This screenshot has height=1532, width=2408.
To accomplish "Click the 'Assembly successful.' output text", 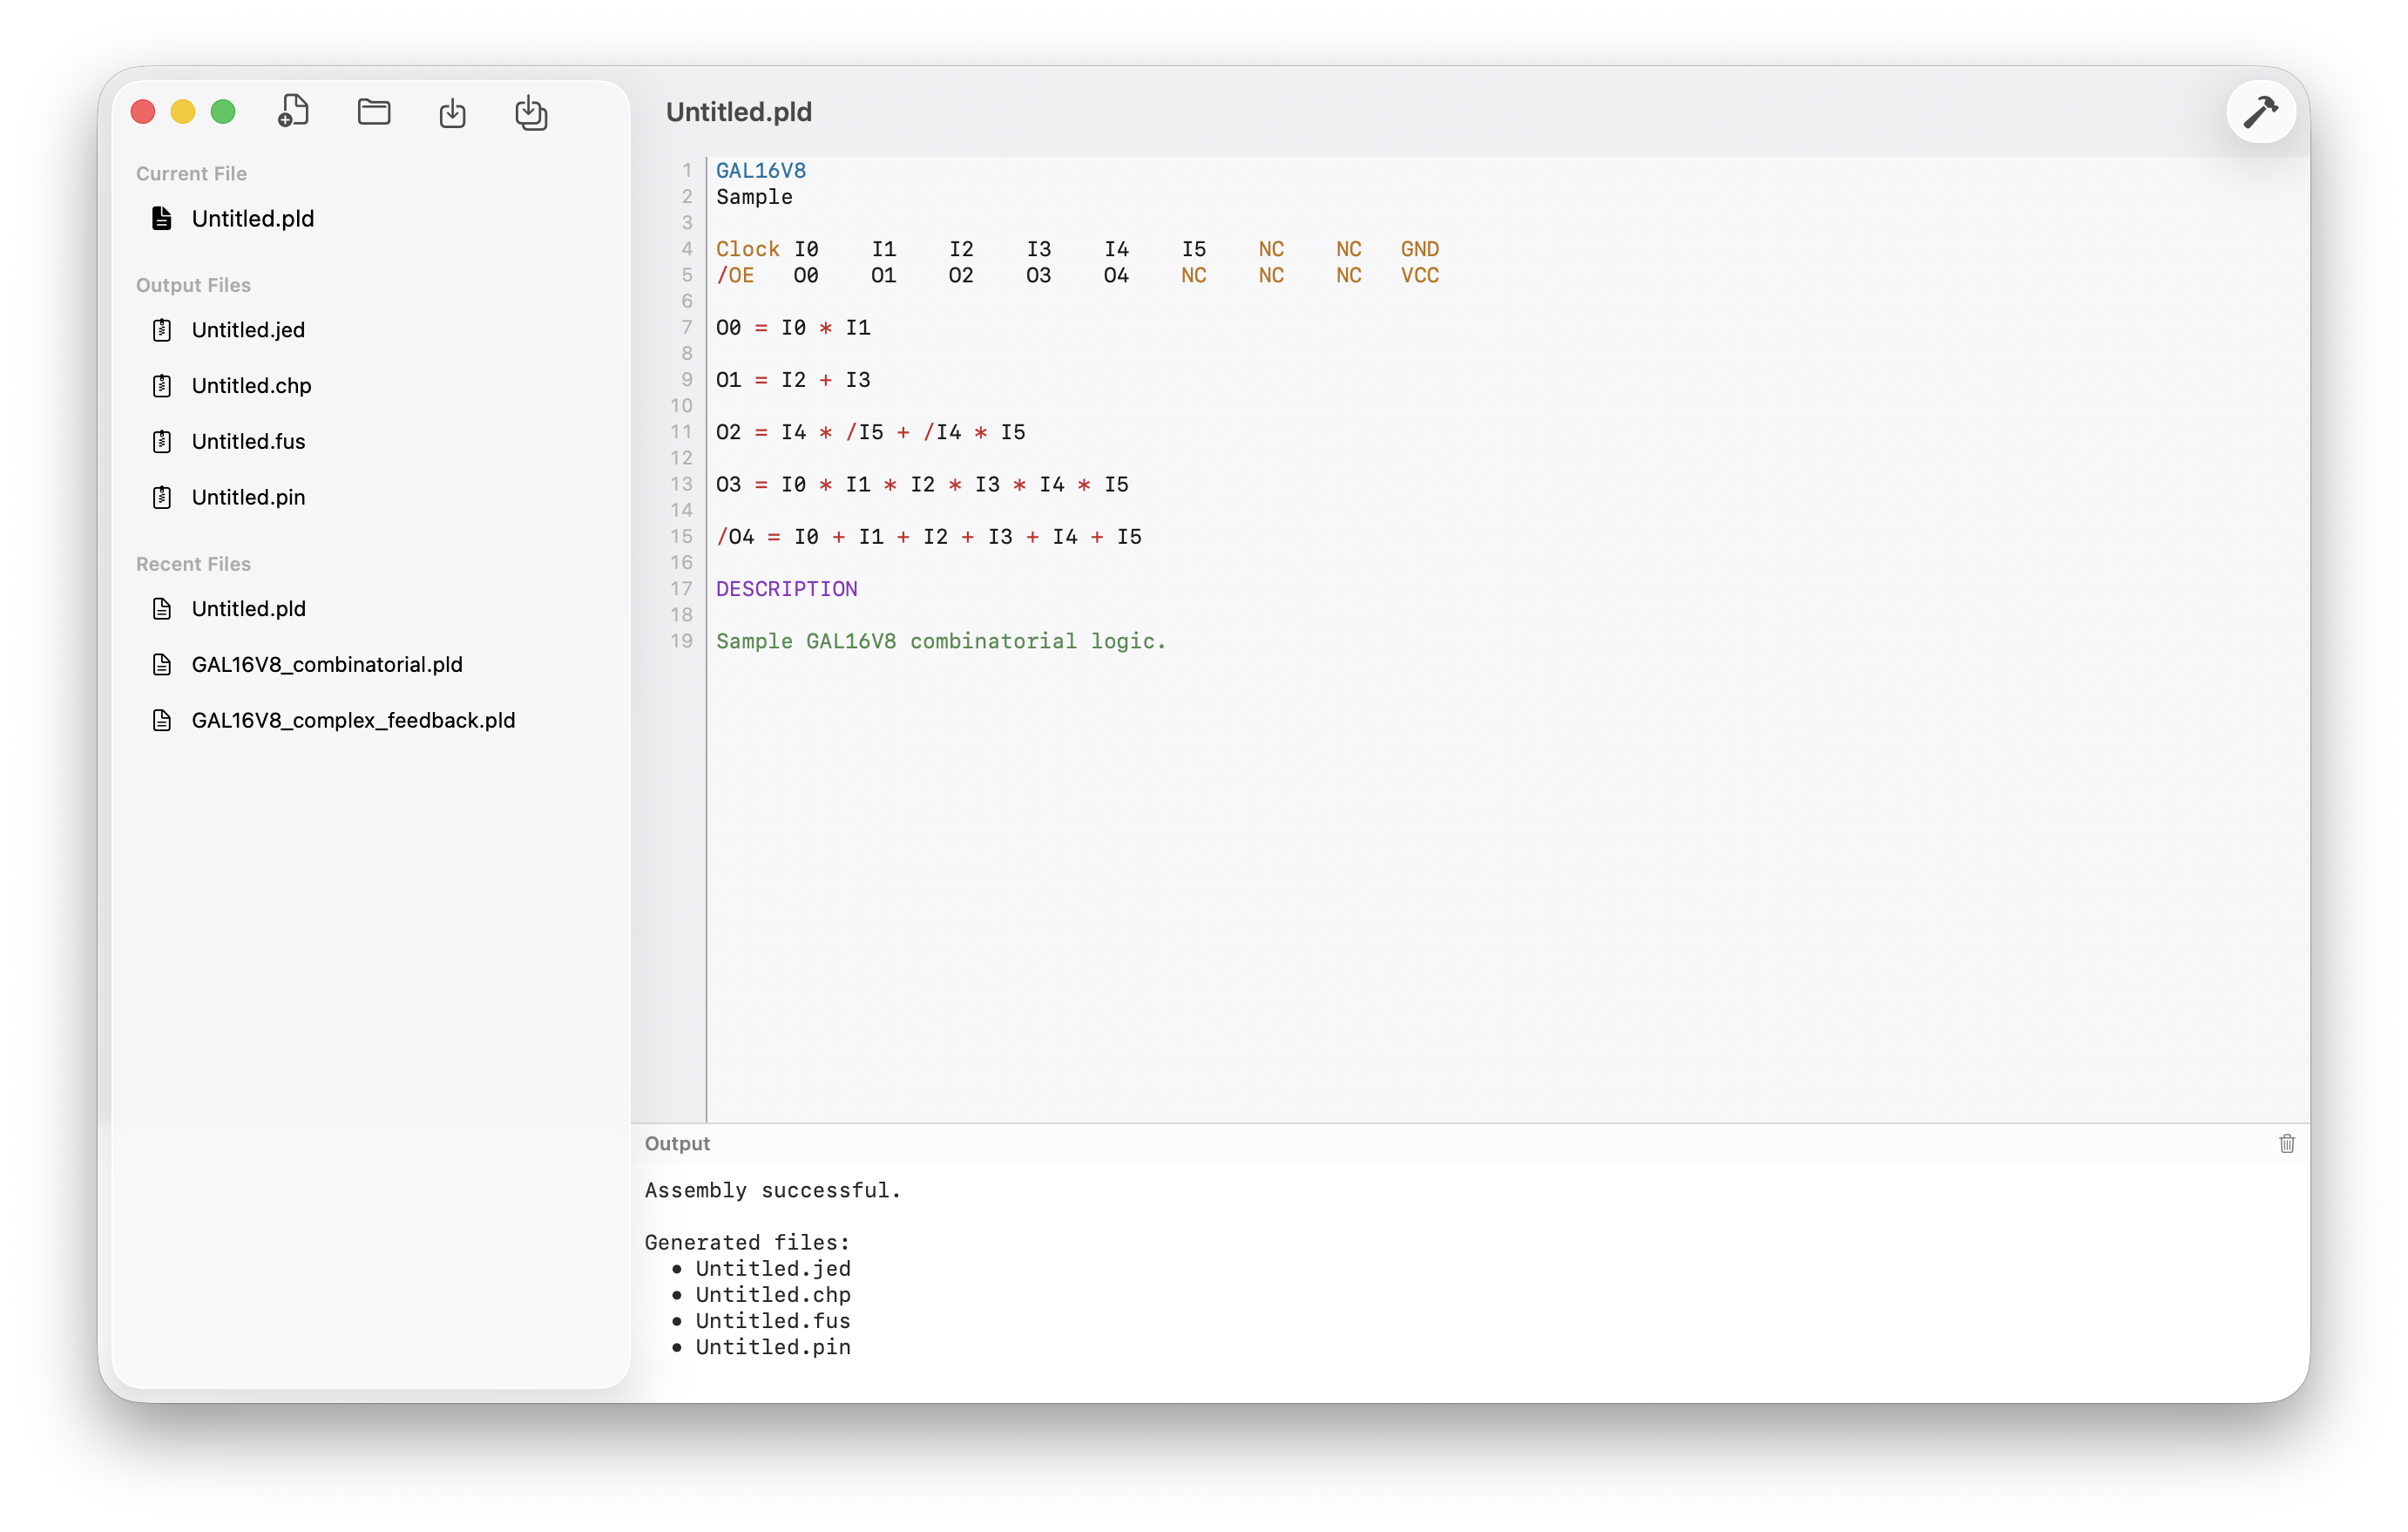I will click(x=772, y=1190).
